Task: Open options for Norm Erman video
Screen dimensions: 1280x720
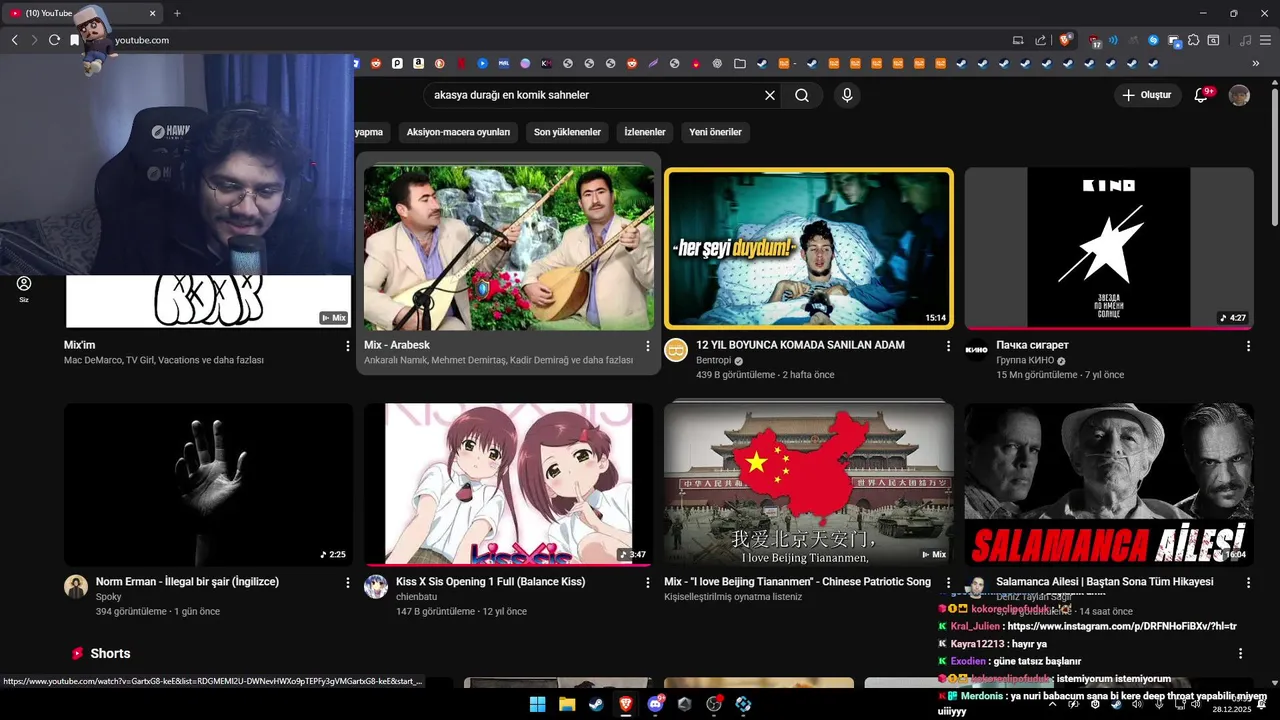Action: point(348,582)
